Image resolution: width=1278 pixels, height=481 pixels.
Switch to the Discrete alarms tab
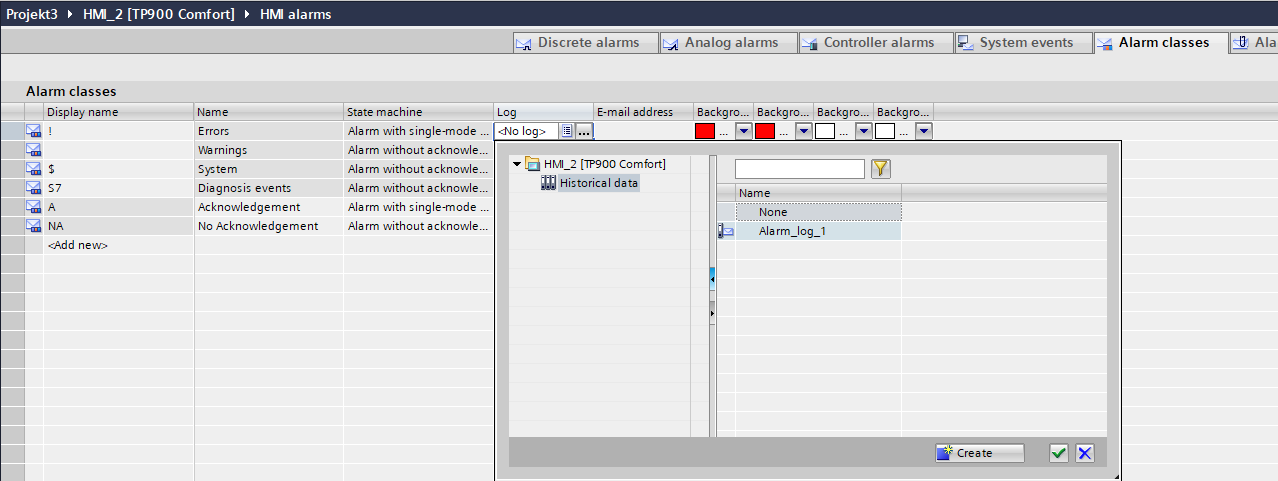point(585,43)
